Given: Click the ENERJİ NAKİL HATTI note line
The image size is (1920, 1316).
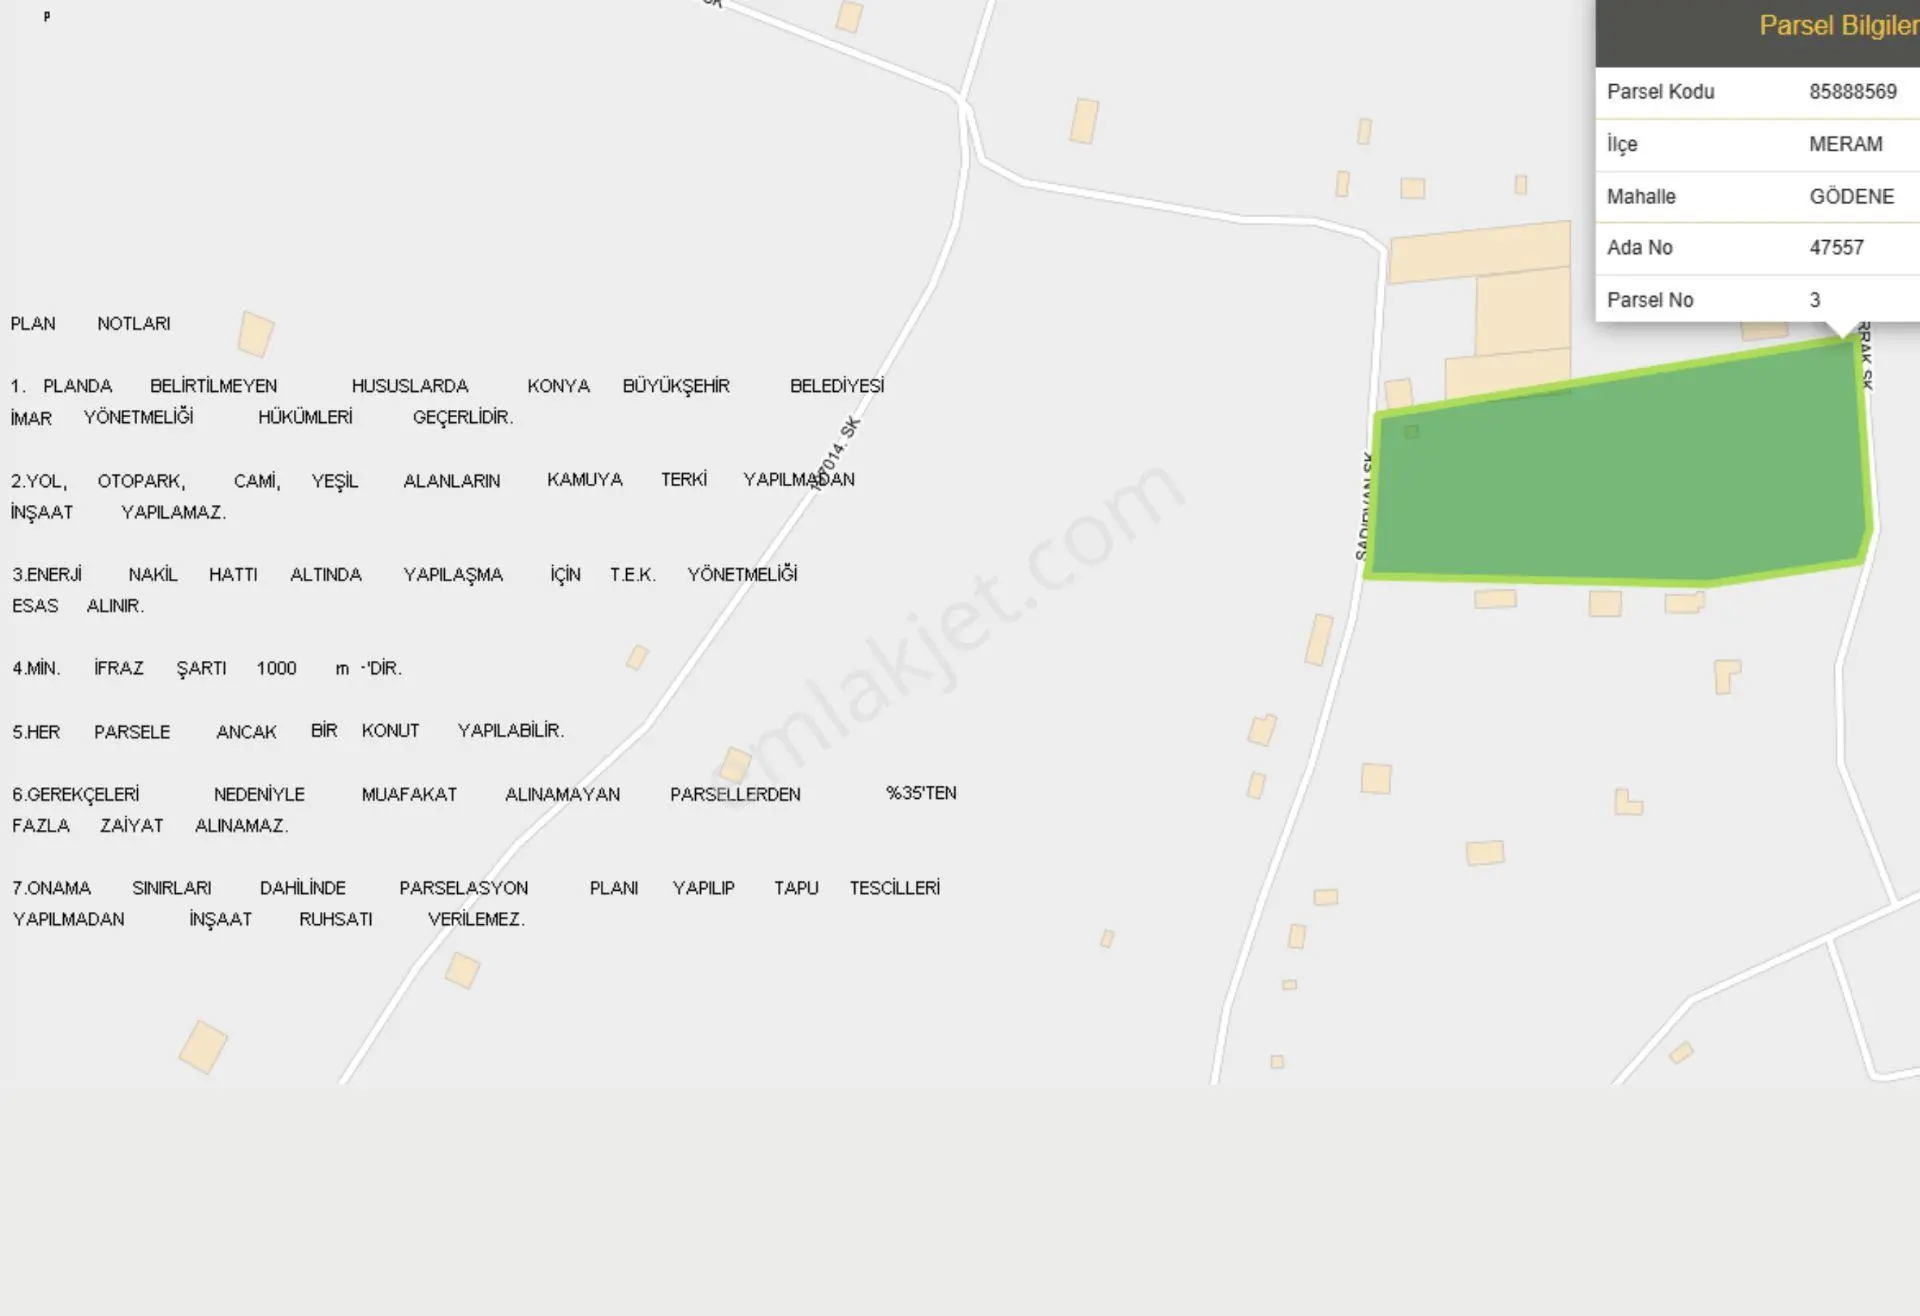Looking at the screenshot, I should (404, 575).
